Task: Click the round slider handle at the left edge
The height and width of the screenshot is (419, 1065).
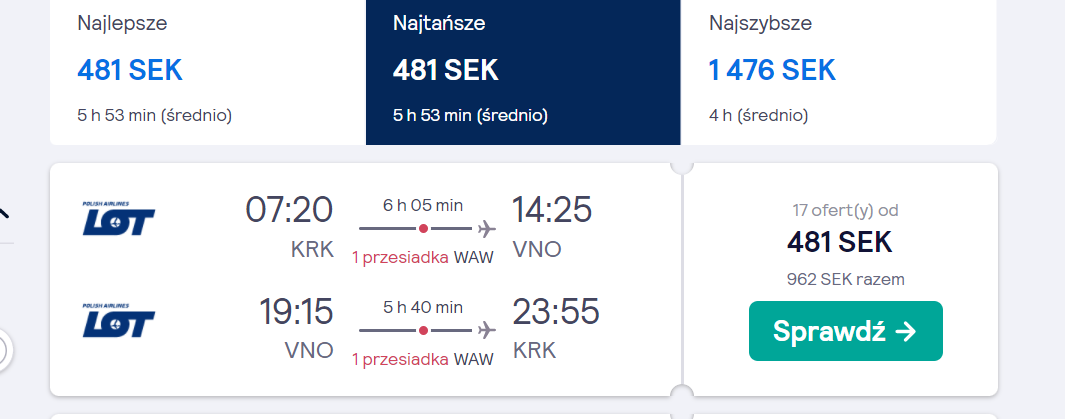Action: tap(3, 350)
